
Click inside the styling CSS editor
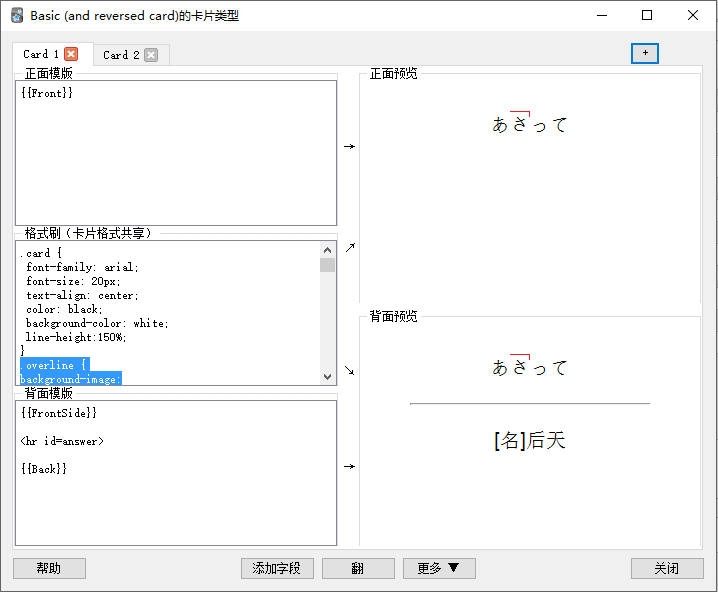click(x=169, y=313)
